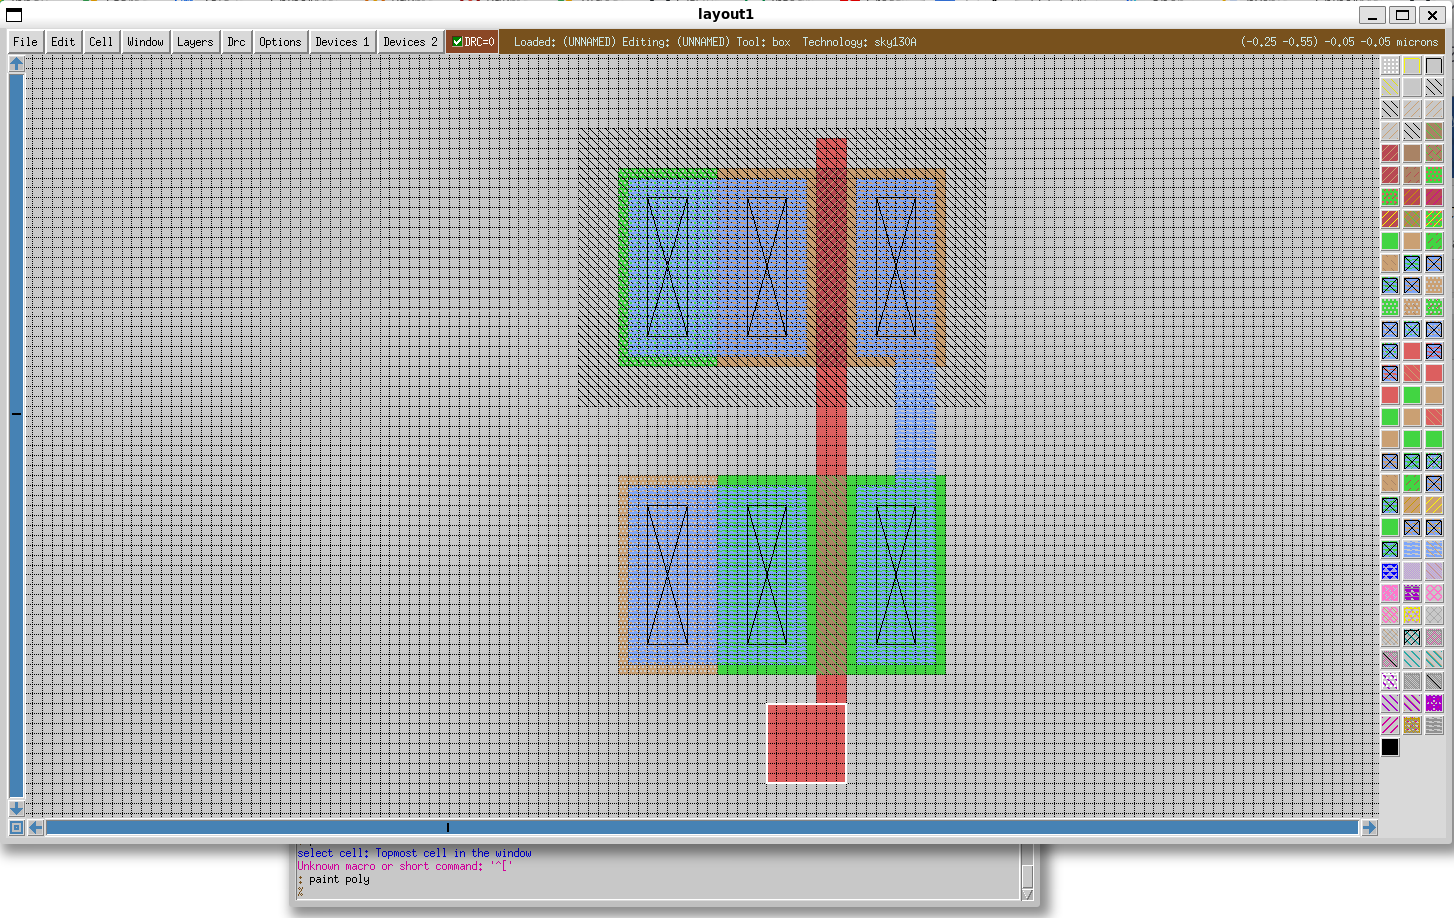Select the gold dotted layer swatch
The image size is (1454, 918).
pos(1412,725)
